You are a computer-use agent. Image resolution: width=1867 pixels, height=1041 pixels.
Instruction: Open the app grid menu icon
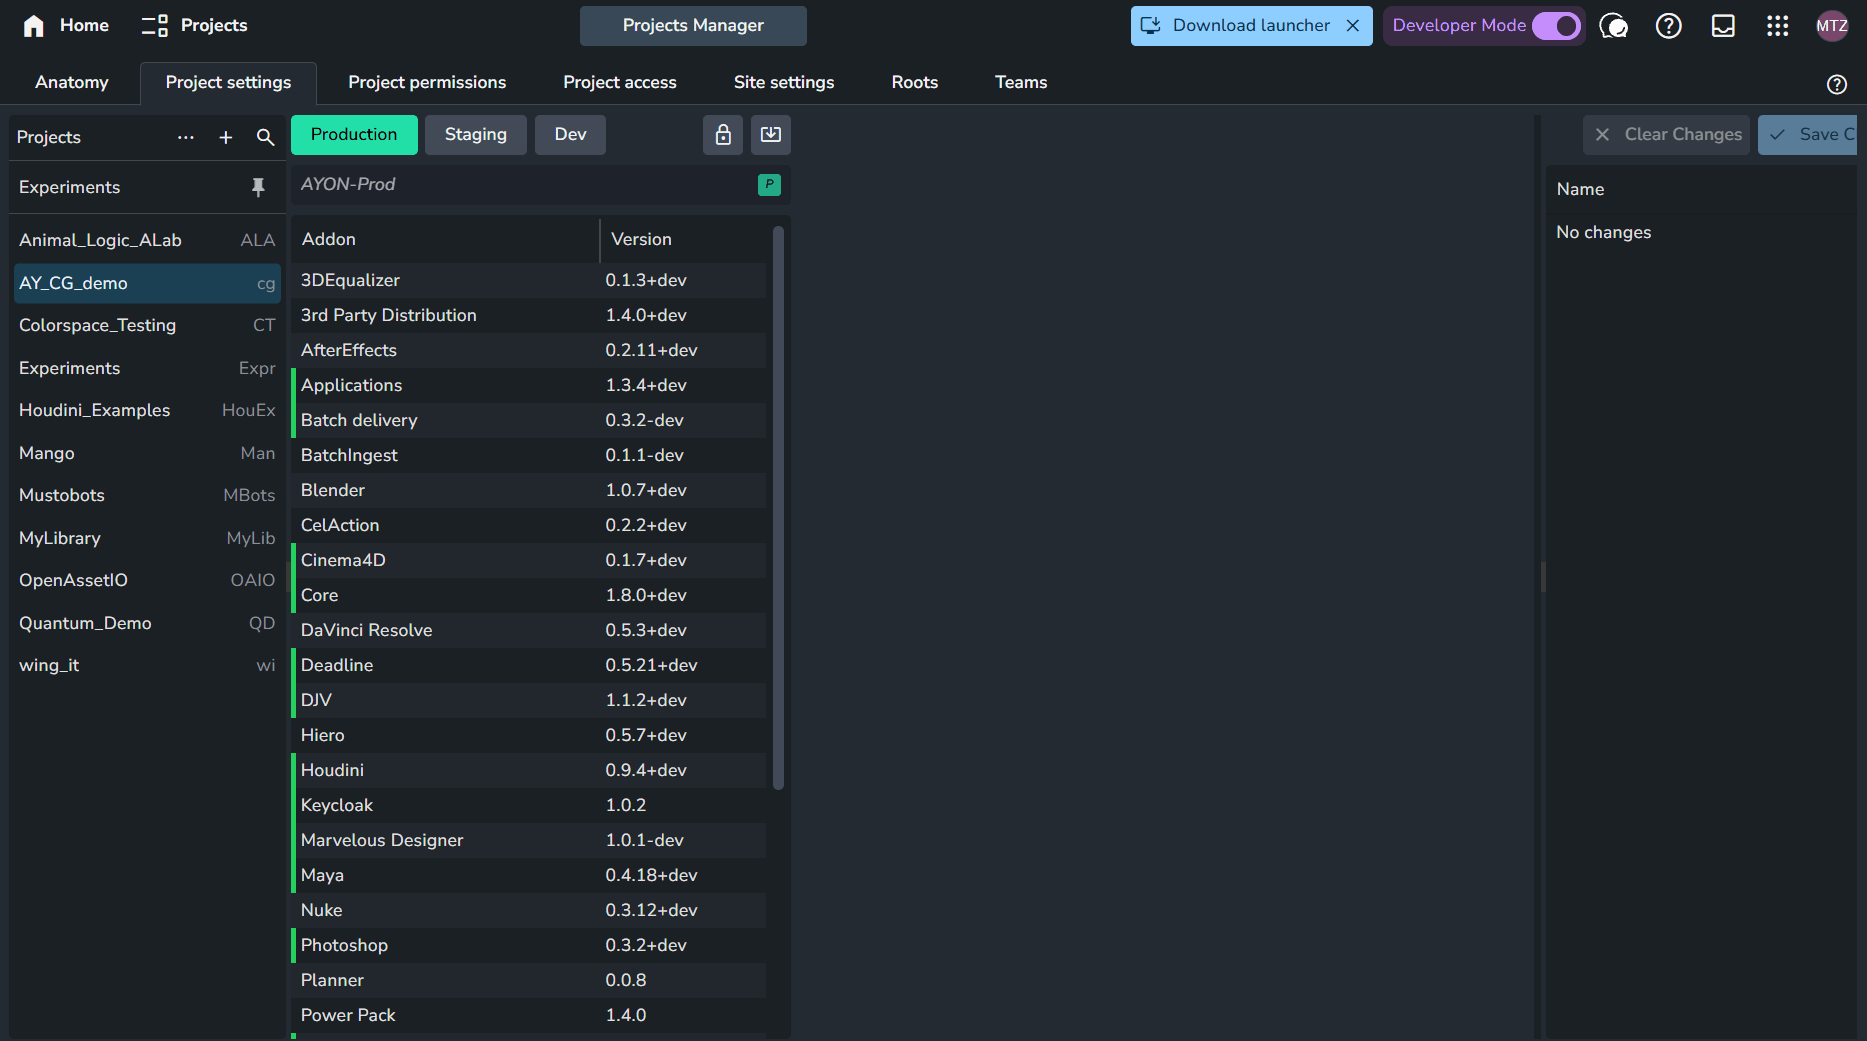click(1777, 26)
